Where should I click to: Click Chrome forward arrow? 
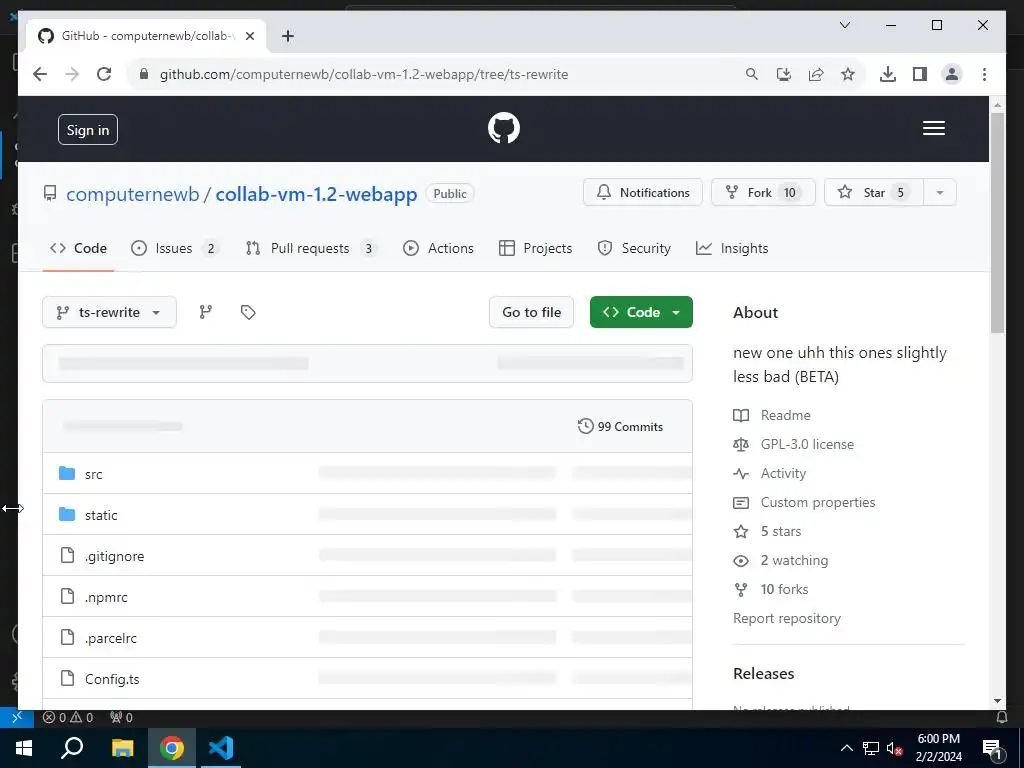72,74
